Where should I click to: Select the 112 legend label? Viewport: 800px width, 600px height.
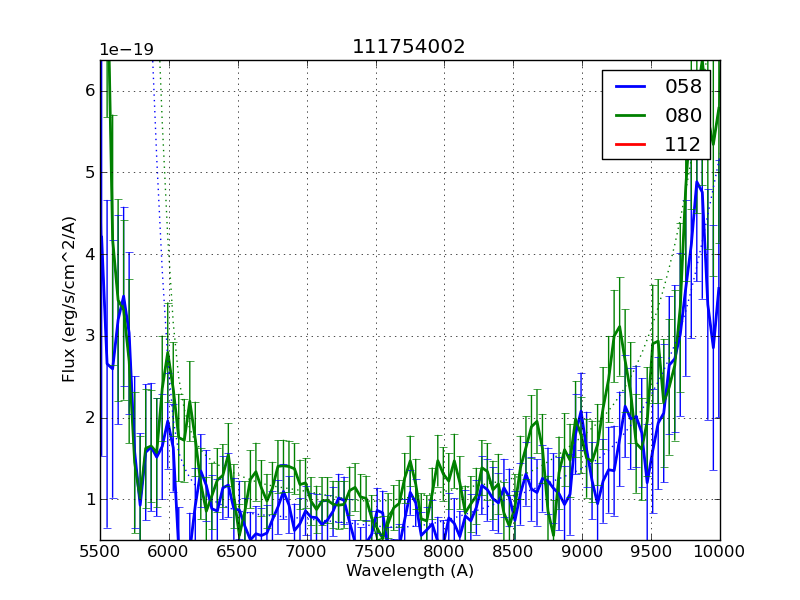point(683,144)
